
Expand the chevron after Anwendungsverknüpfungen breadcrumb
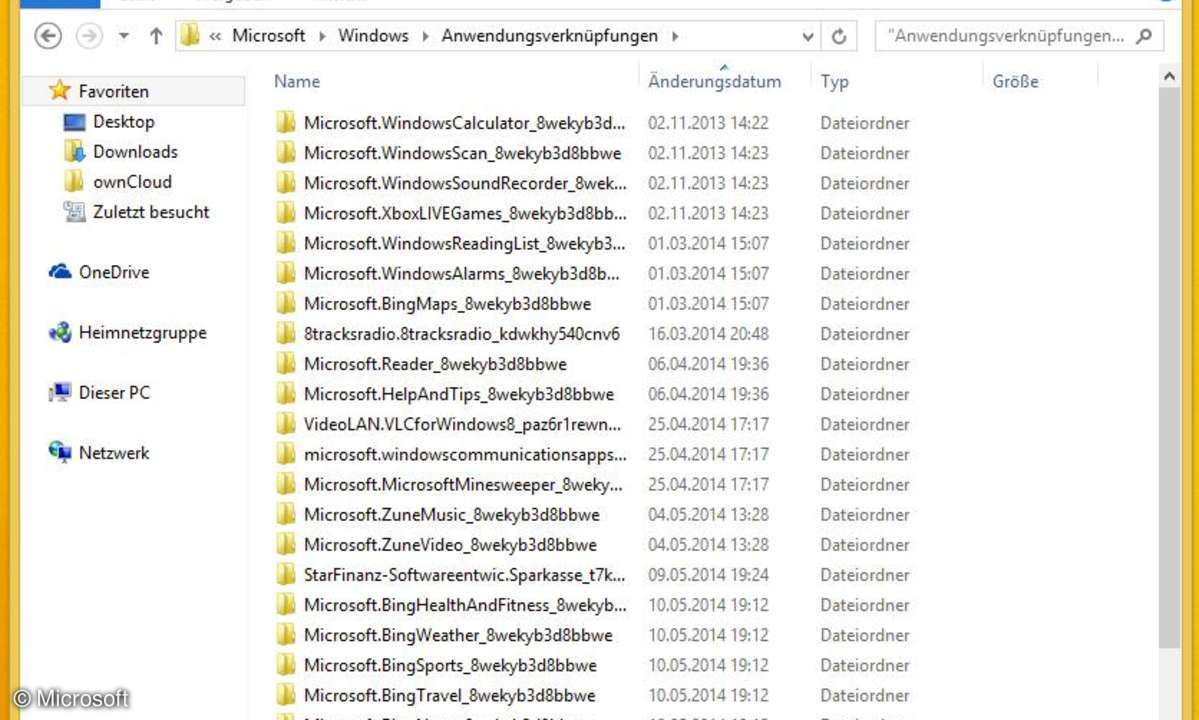click(x=674, y=37)
